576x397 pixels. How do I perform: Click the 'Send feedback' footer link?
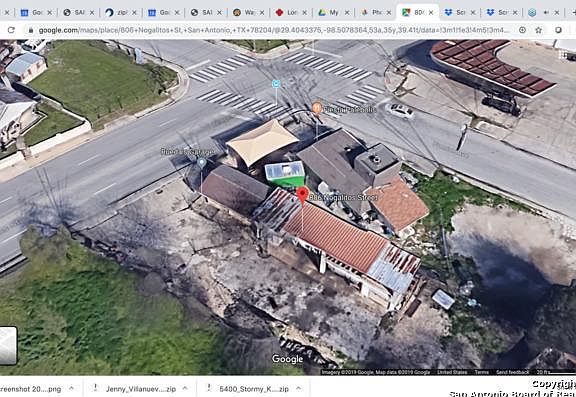coord(512,372)
